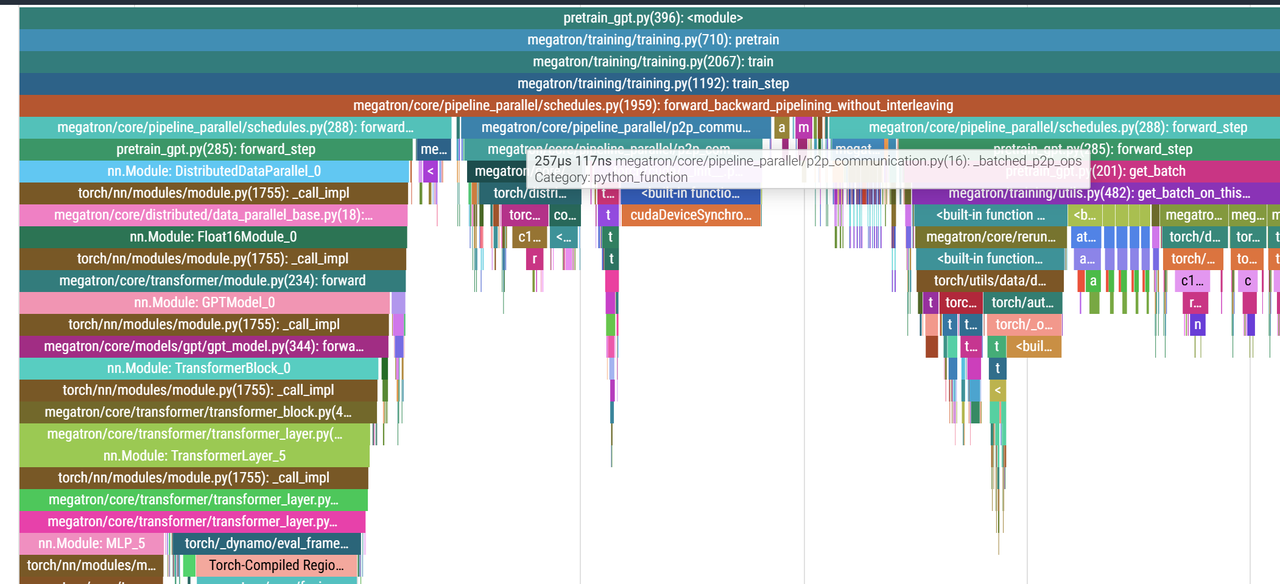Screen dimensions: 1280x584
Task: Select the nn.Module: MLP_5 slice
Action: coord(91,544)
